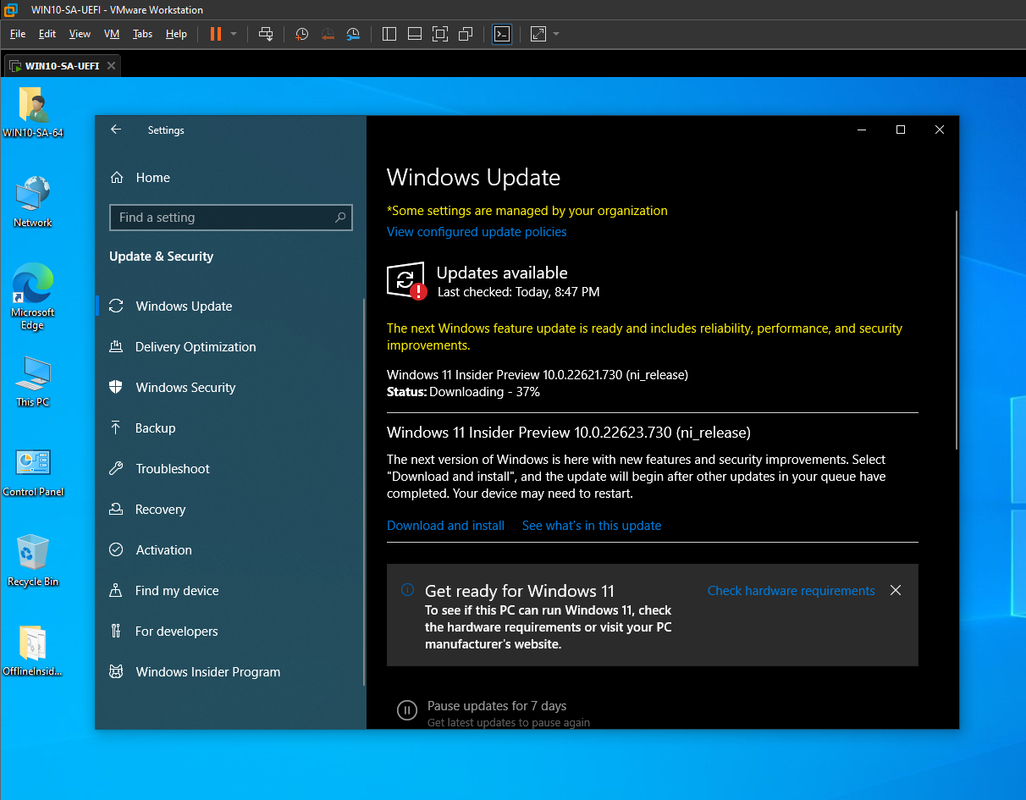
Task: Click View configured update policies link
Action: (x=476, y=232)
